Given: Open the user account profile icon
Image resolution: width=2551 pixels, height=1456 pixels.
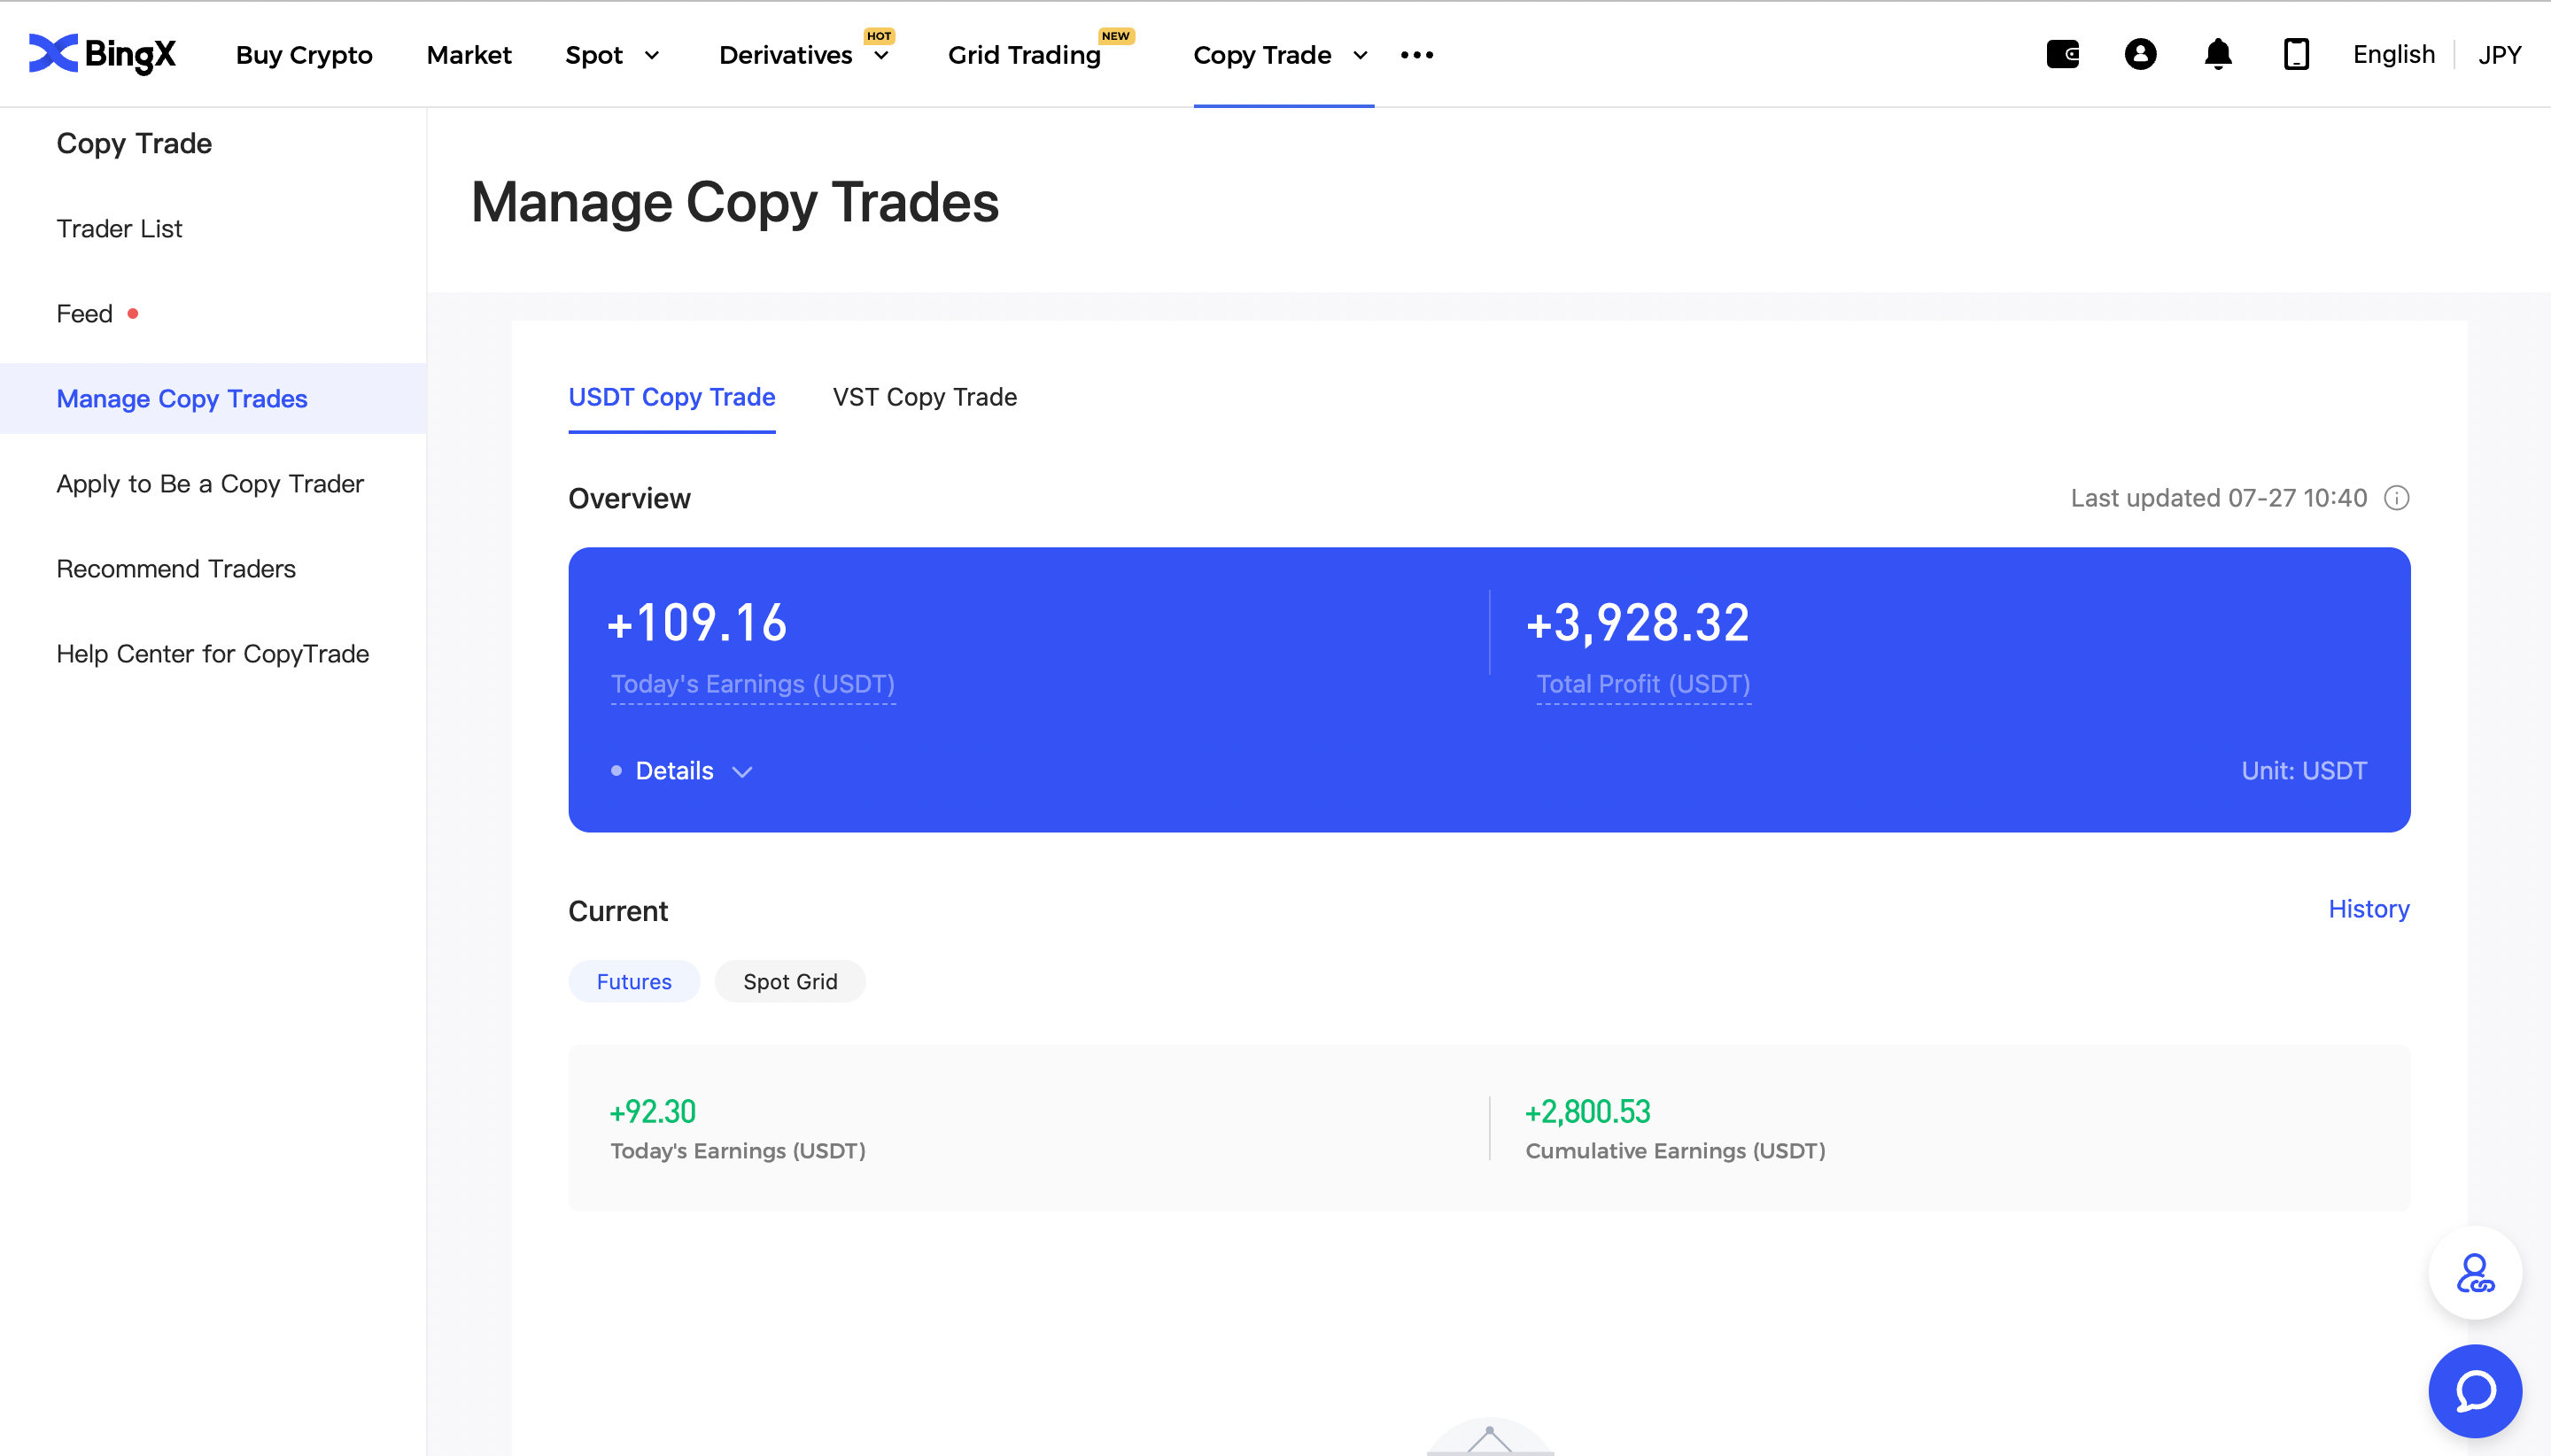Looking at the screenshot, I should point(2140,54).
